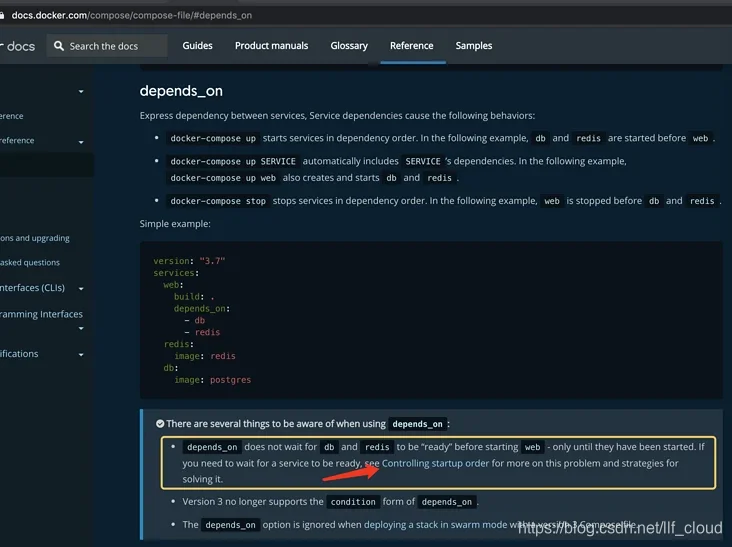Open sidebar item 'asked questions'

click(30, 262)
